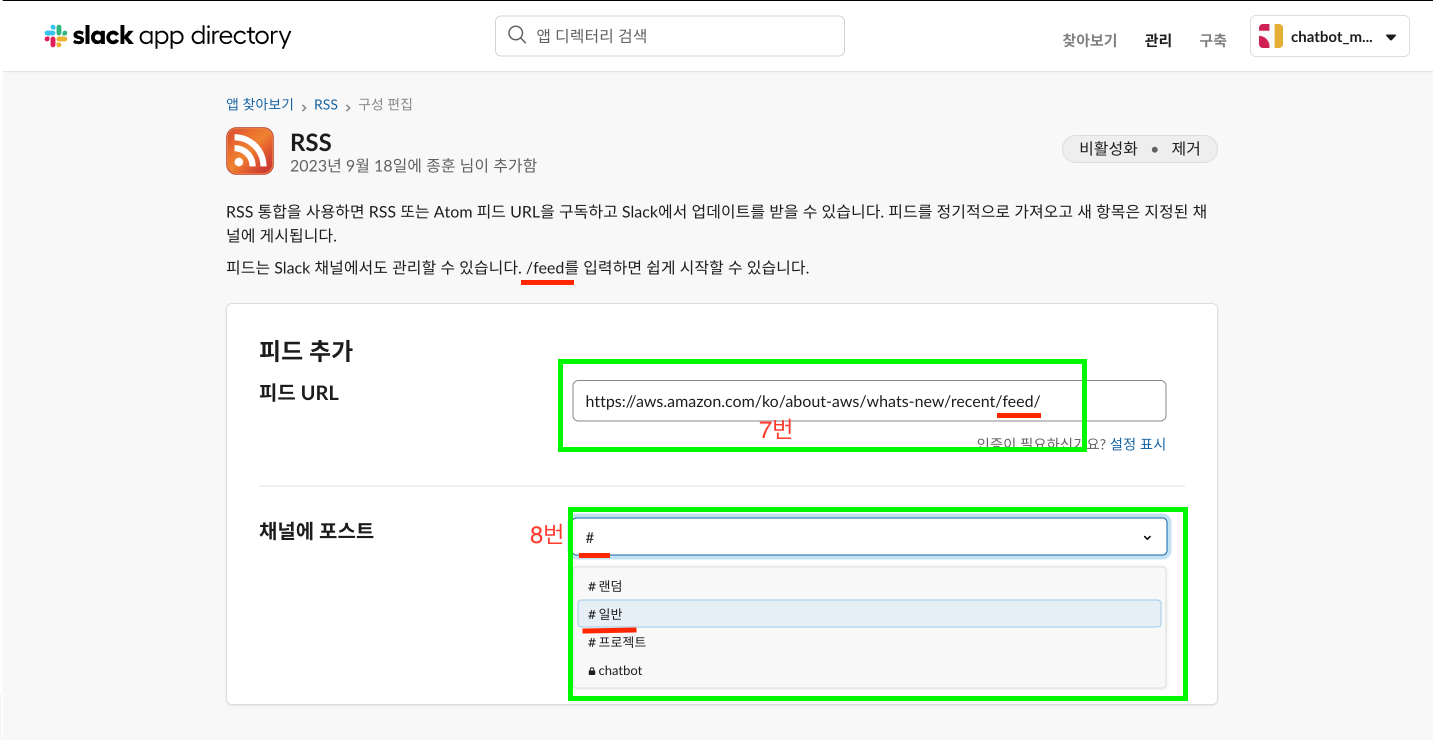Click the Slack app directory logo
The width and height of the screenshot is (1433, 740).
pyautogui.click(x=168, y=37)
